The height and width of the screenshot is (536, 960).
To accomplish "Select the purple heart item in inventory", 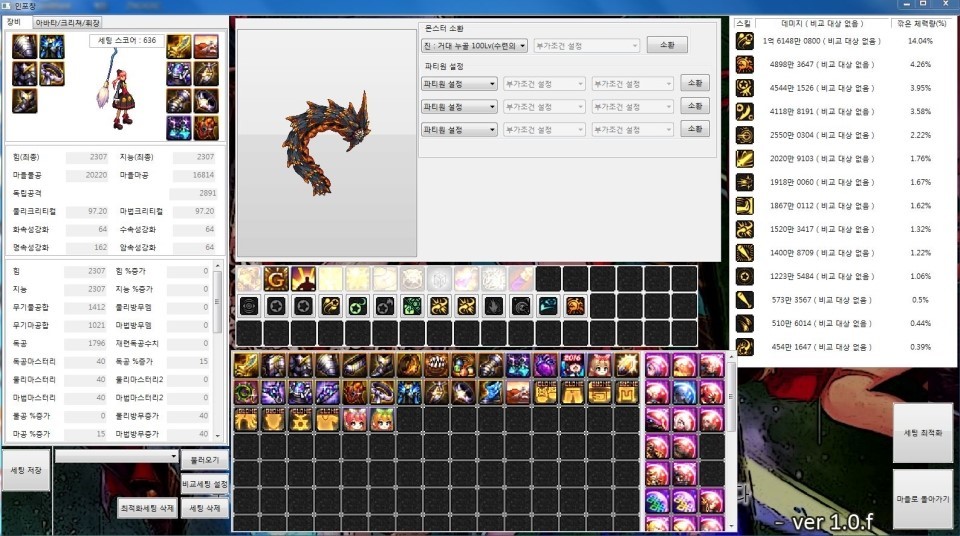I will [x=545, y=365].
